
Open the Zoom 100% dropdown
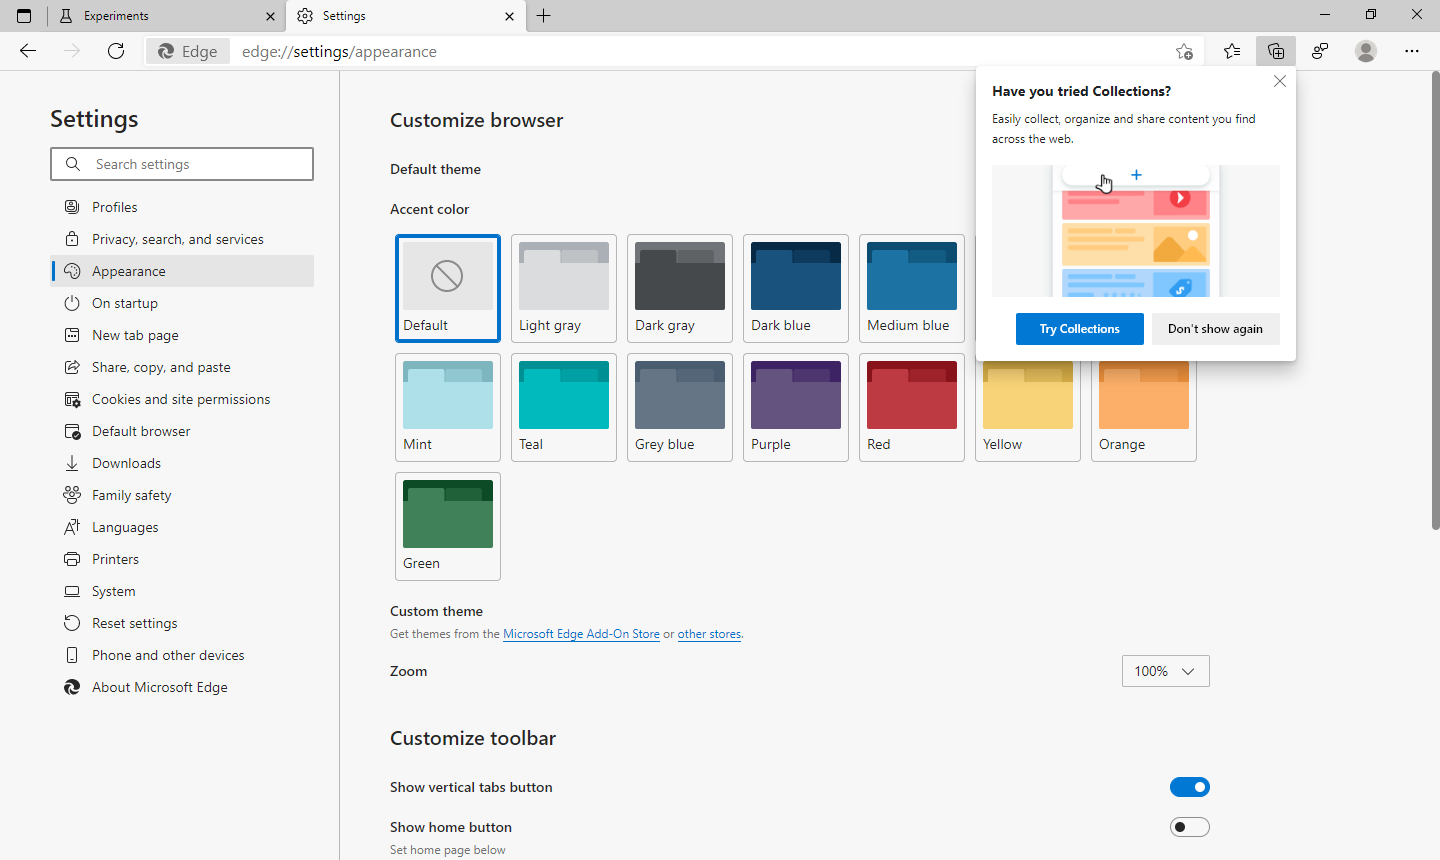click(1166, 671)
